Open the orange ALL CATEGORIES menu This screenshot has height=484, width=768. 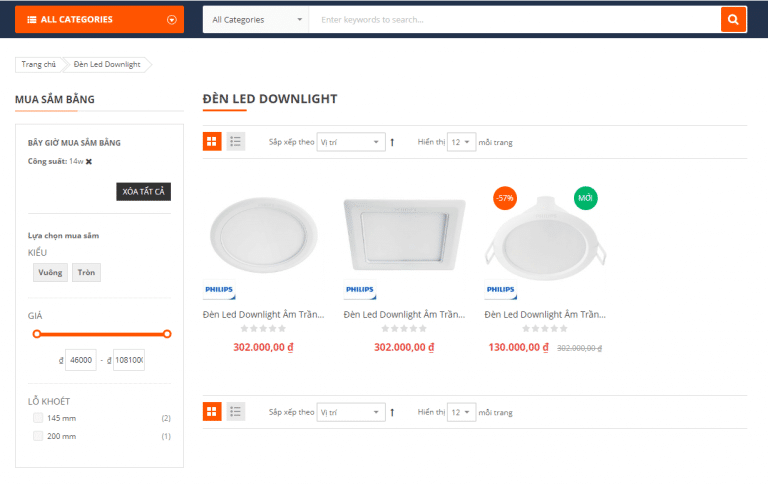(99, 19)
